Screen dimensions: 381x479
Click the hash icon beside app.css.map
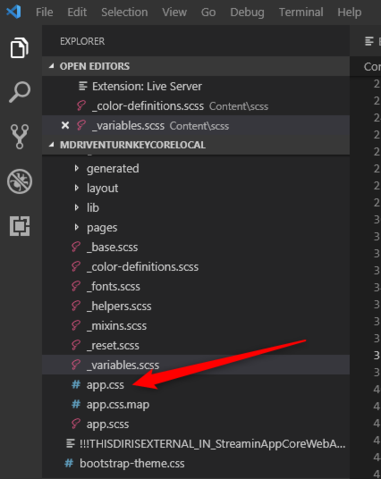[x=76, y=404]
